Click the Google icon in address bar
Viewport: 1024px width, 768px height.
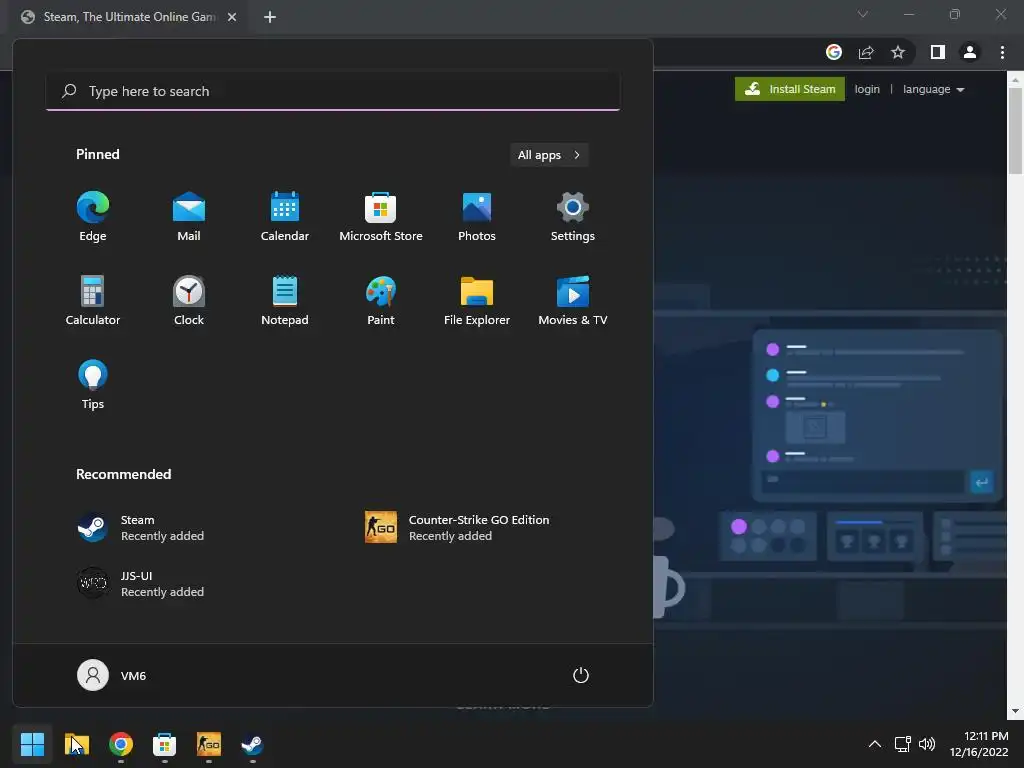click(x=833, y=52)
